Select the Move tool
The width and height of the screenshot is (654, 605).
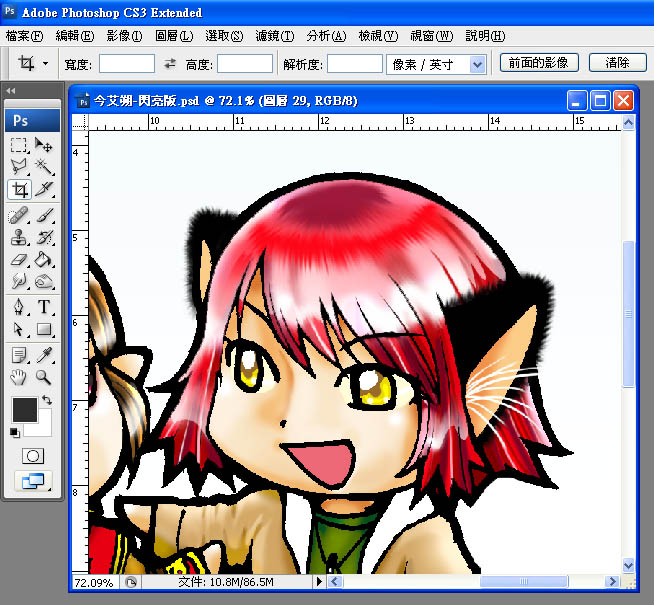(44, 145)
